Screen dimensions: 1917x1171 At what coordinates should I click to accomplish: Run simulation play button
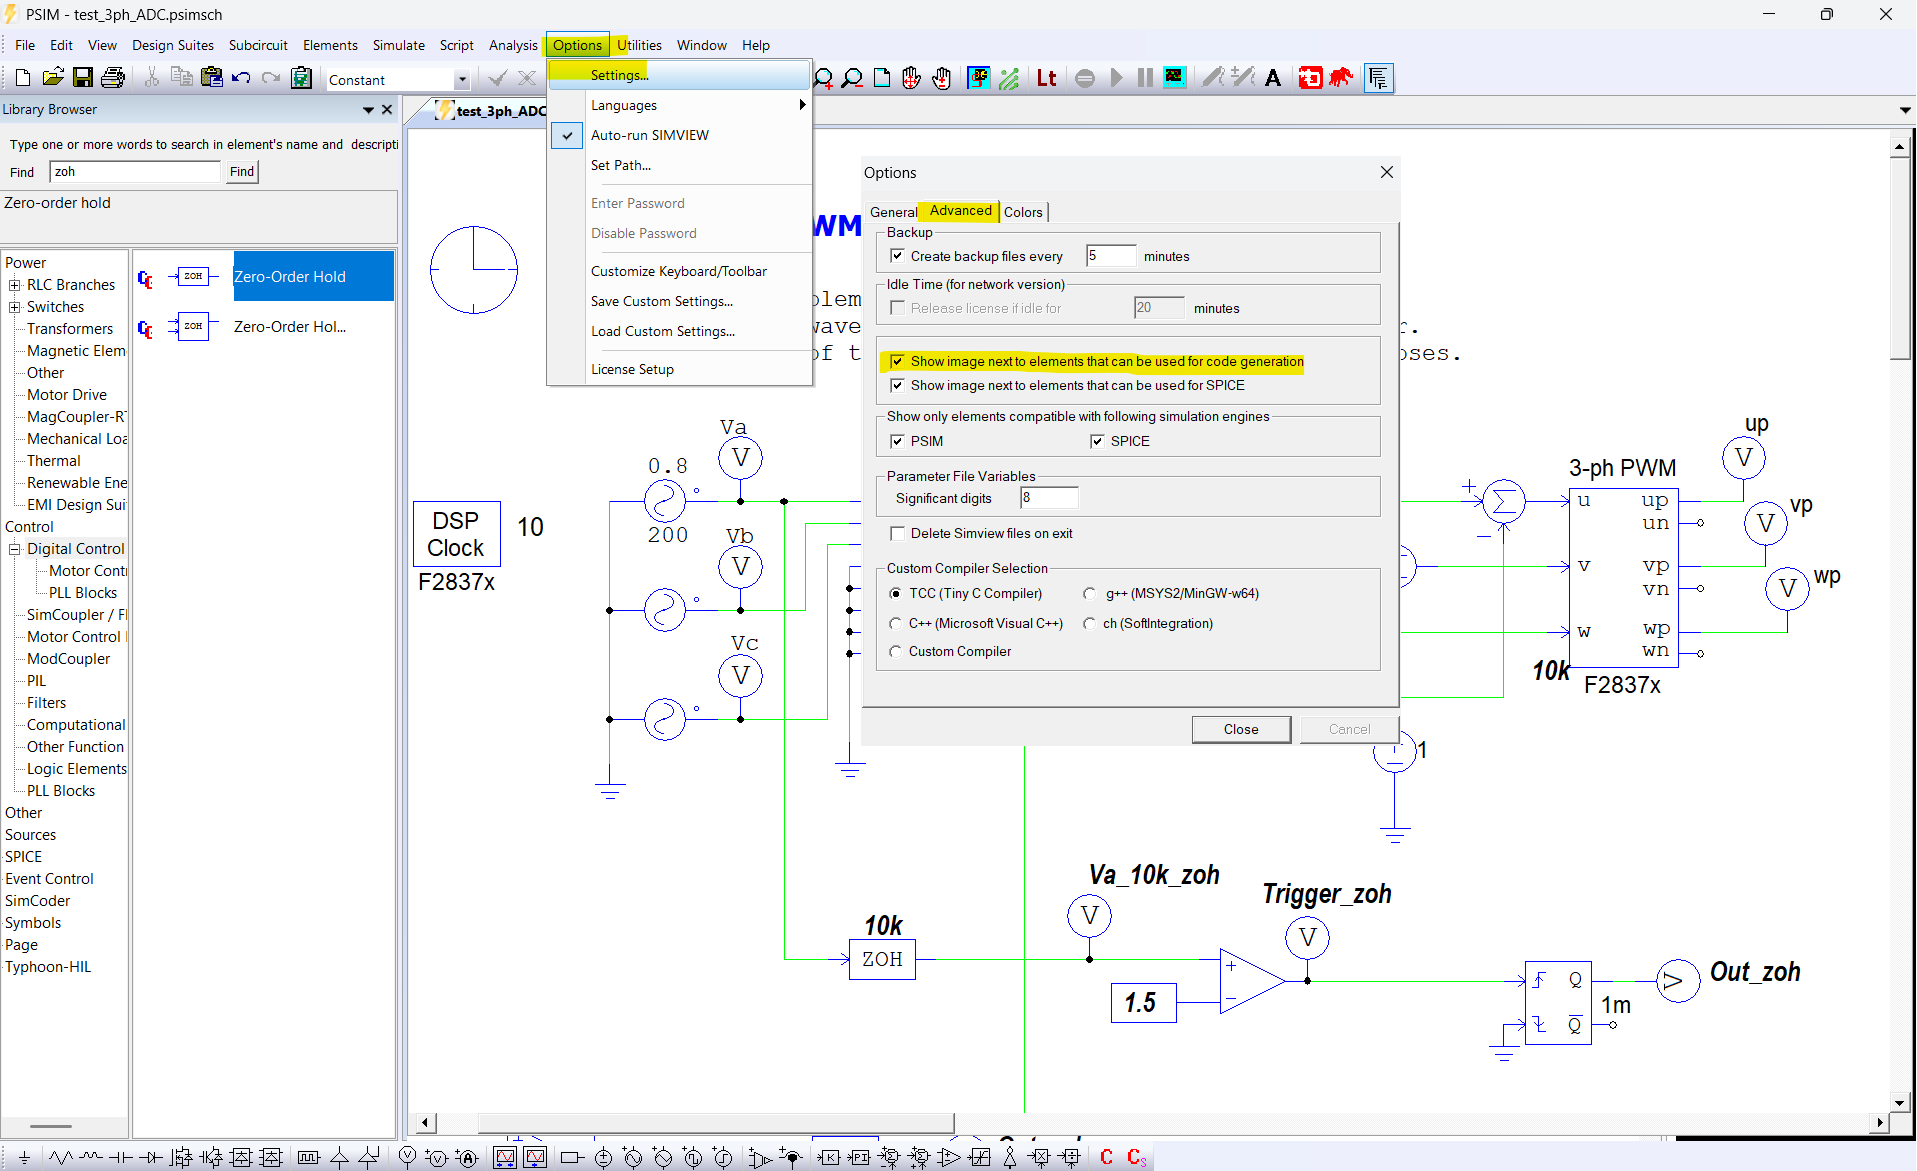coord(1116,78)
